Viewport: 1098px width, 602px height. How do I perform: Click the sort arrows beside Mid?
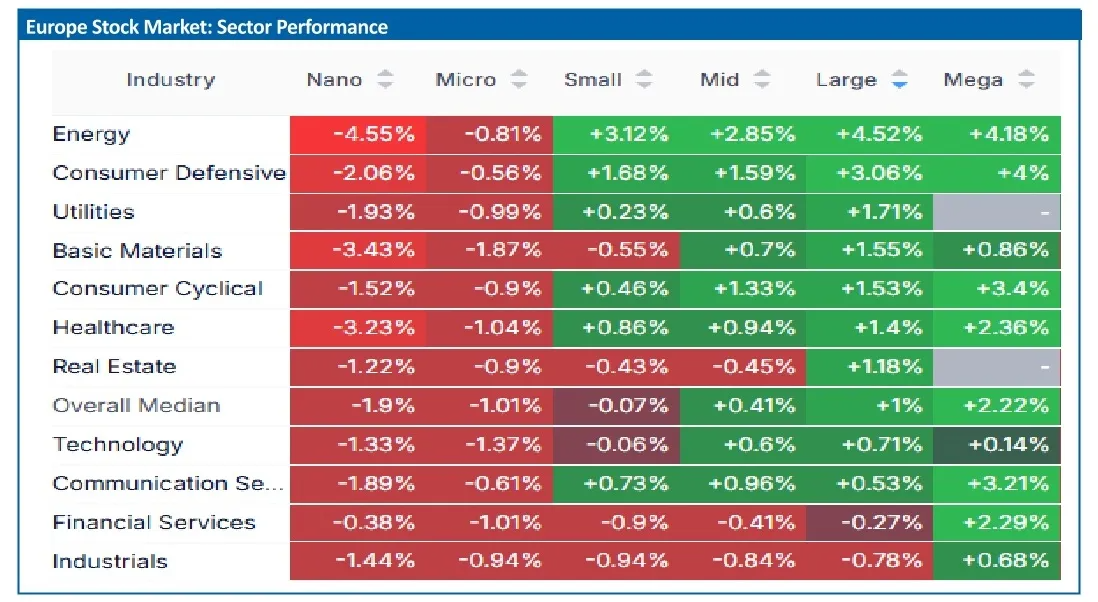pyautogui.click(x=762, y=79)
